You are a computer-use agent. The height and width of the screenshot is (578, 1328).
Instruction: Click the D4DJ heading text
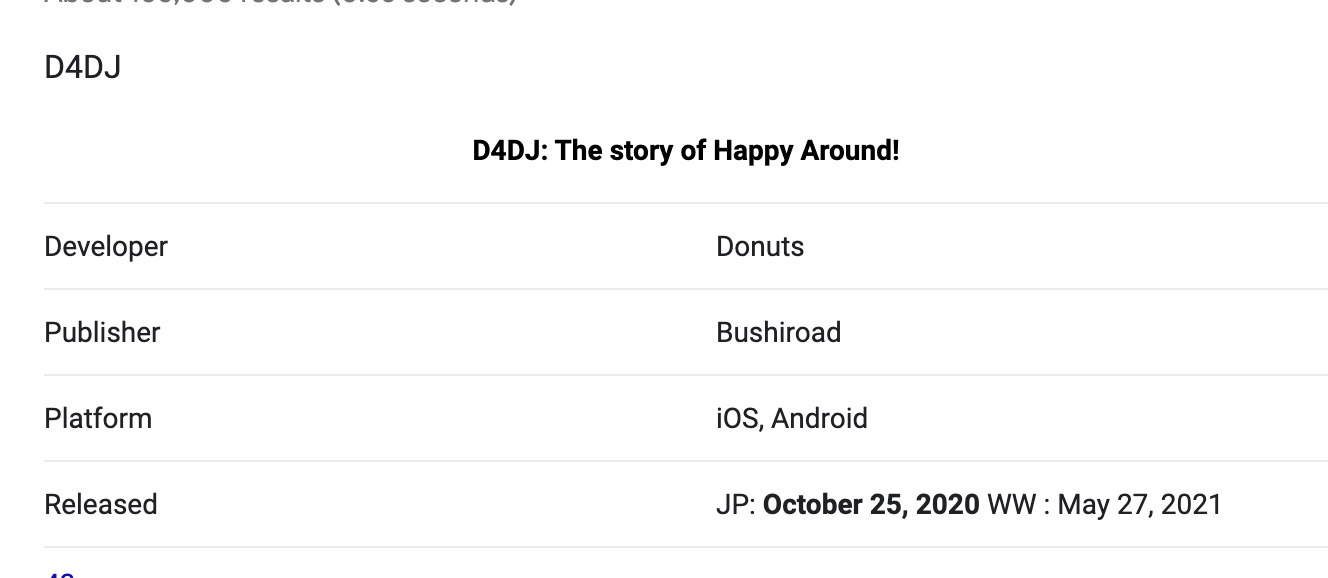pos(82,68)
